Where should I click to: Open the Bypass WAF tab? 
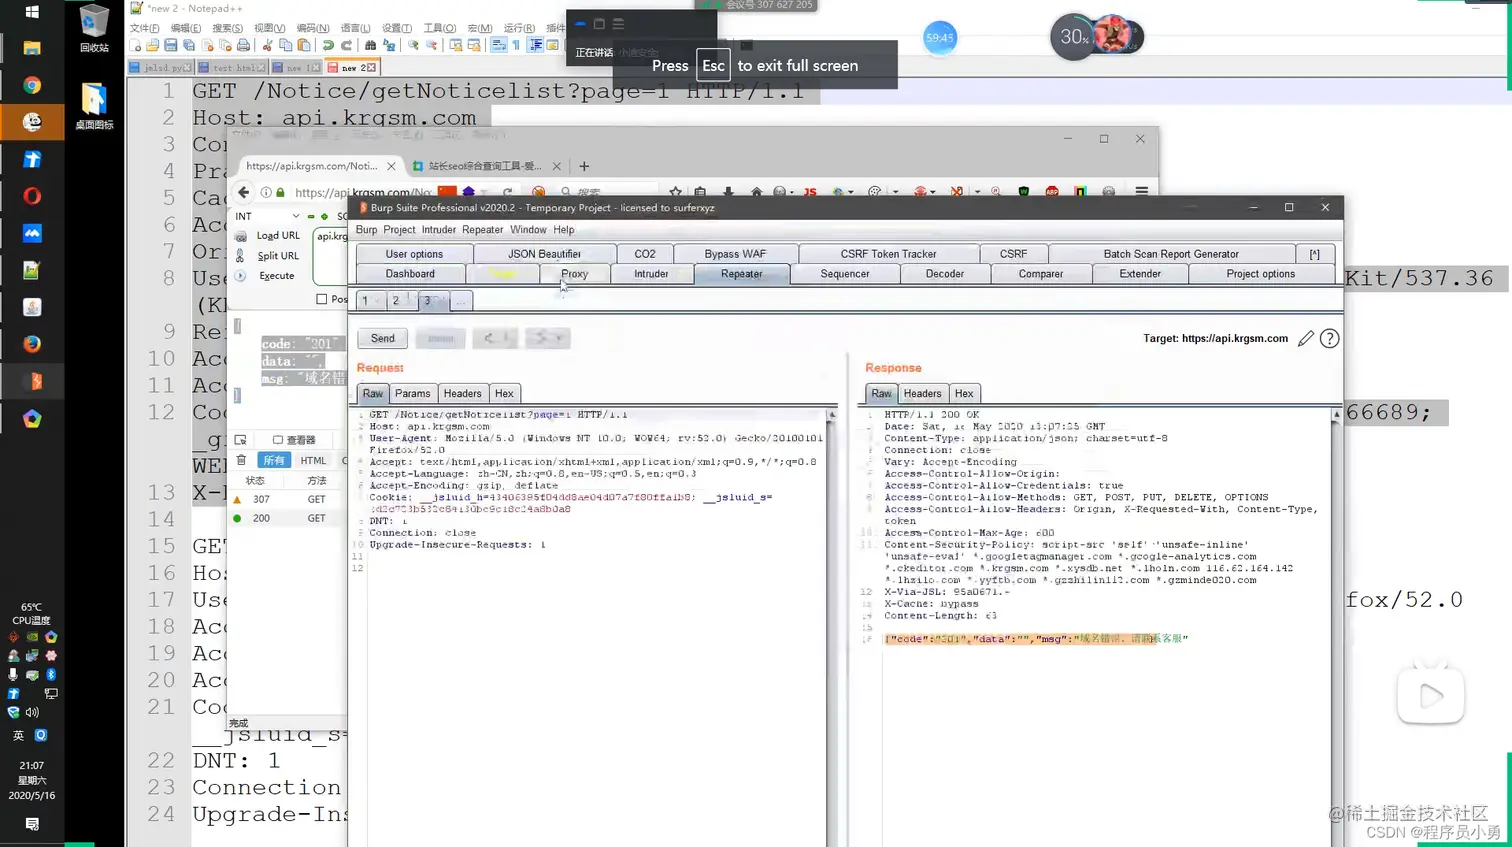click(735, 254)
